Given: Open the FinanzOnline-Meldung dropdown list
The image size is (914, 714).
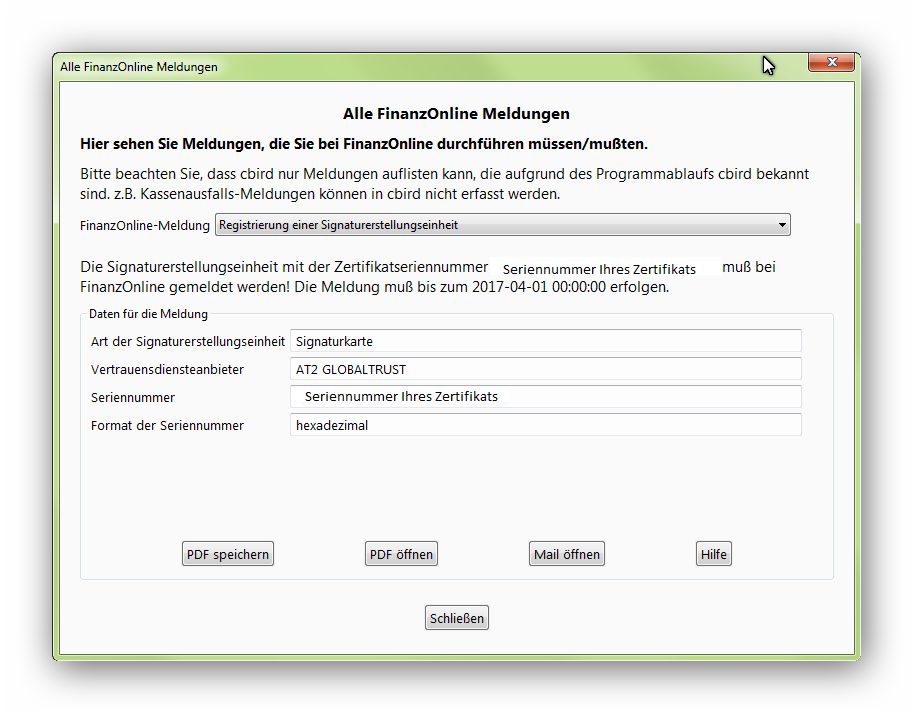Looking at the screenshot, I should 502,225.
